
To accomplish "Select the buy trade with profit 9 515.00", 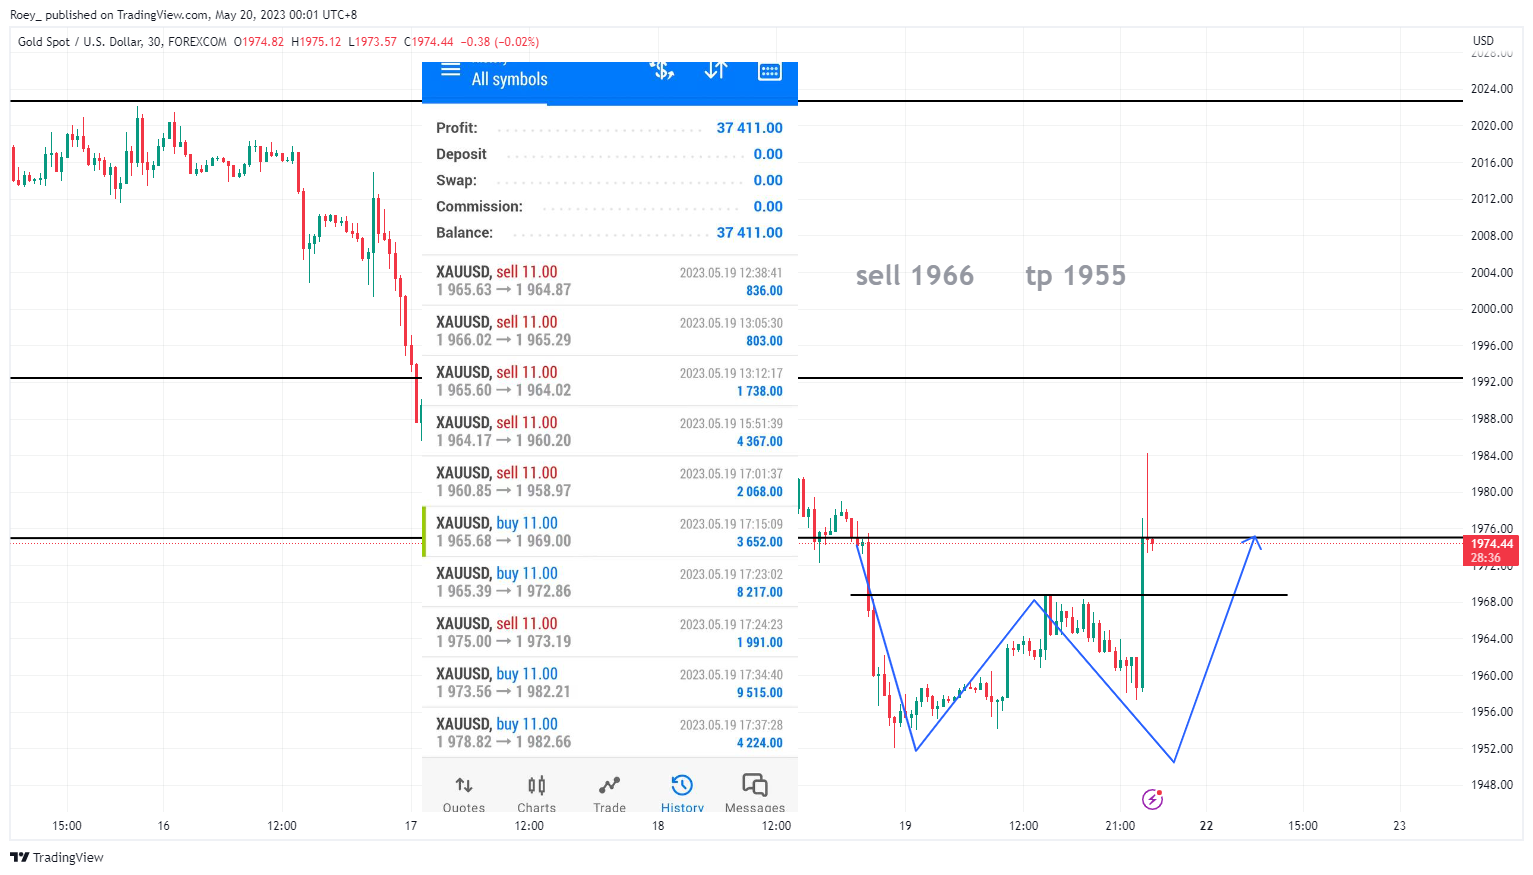I will (x=610, y=682).
